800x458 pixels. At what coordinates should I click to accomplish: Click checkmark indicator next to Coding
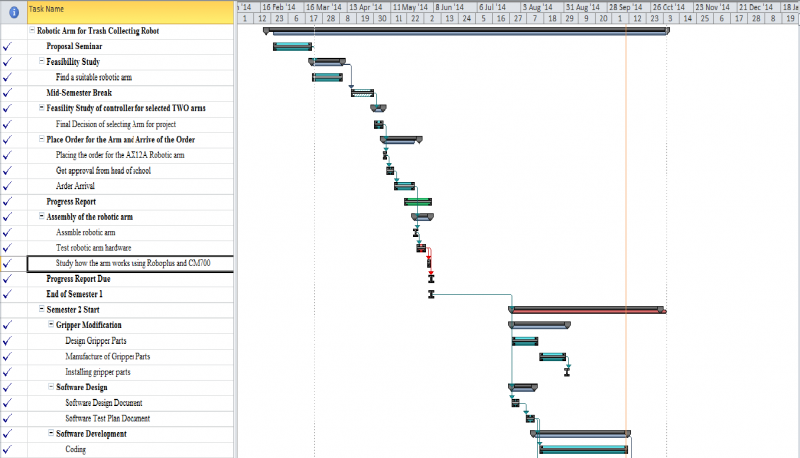click(8, 450)
